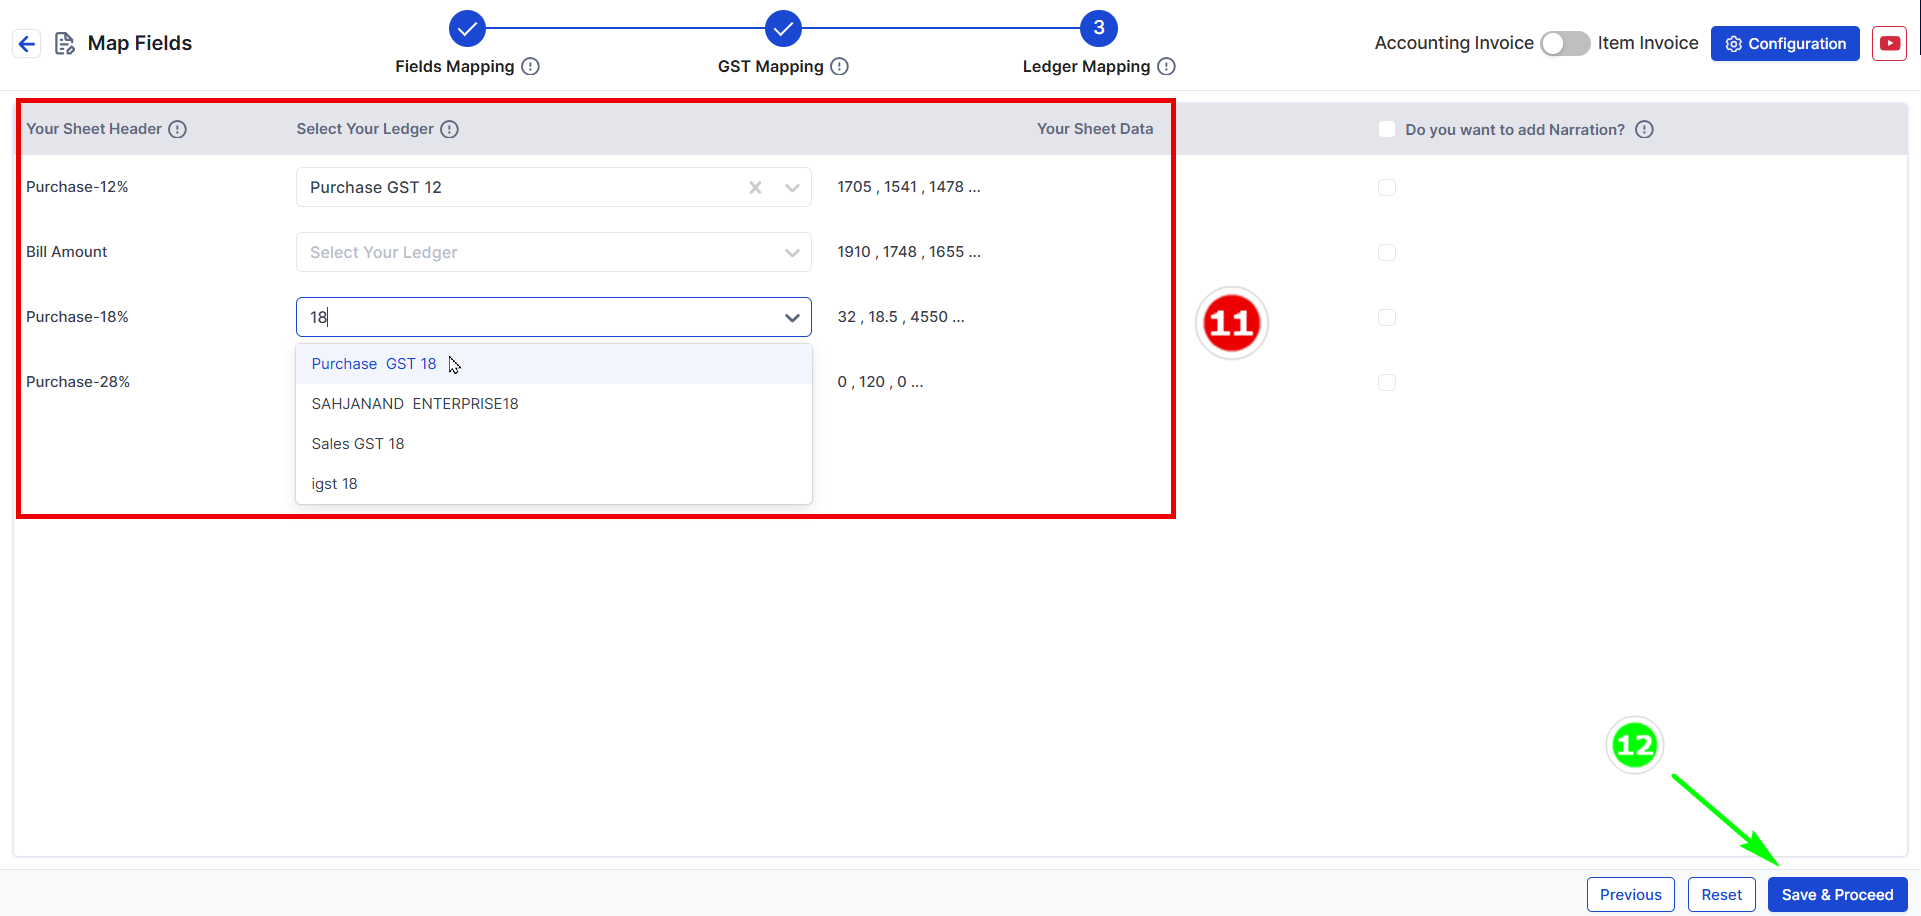
Task: Choose 'Sales GST 18' from the list
Action: point(554,444)
